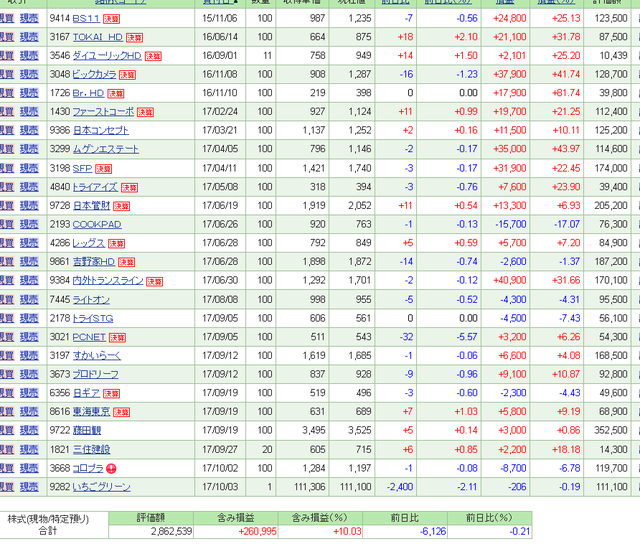The height and width of the screenshot is (544, 640).
Task: Open the SFP stock link
Action: [x=82, y=168]
